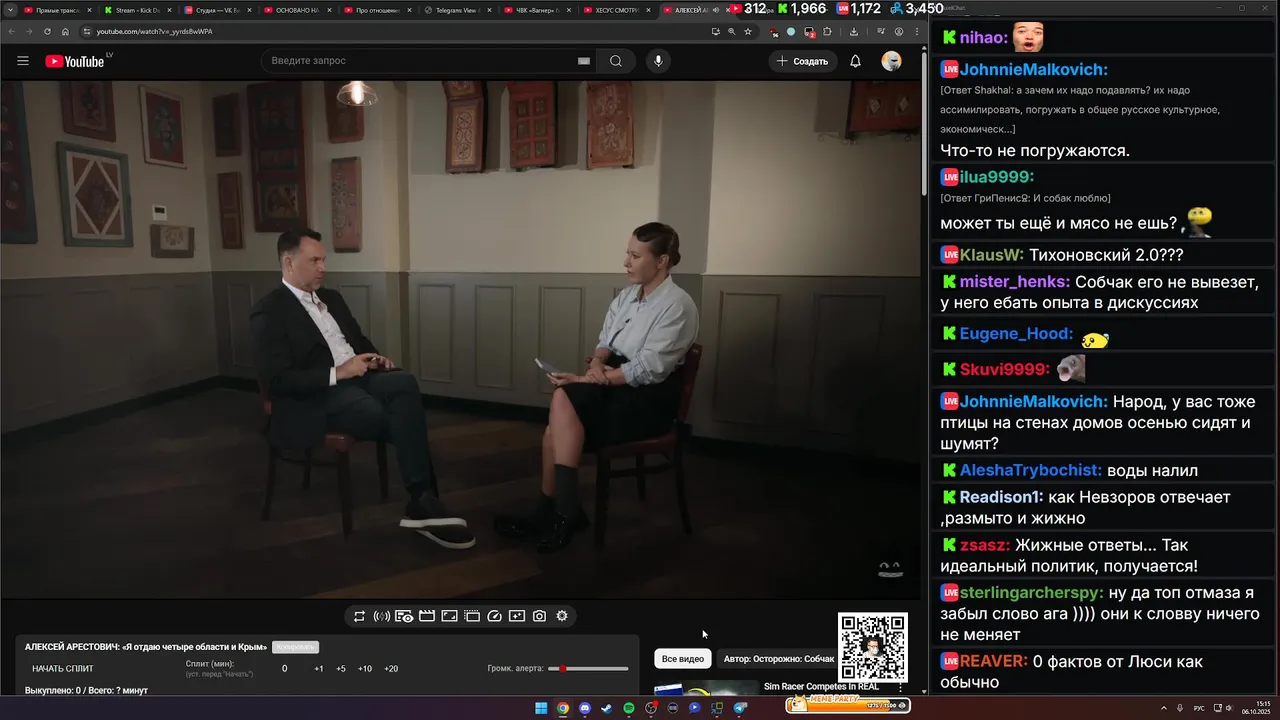Open Steam from the taskbar

coord(606,708)
